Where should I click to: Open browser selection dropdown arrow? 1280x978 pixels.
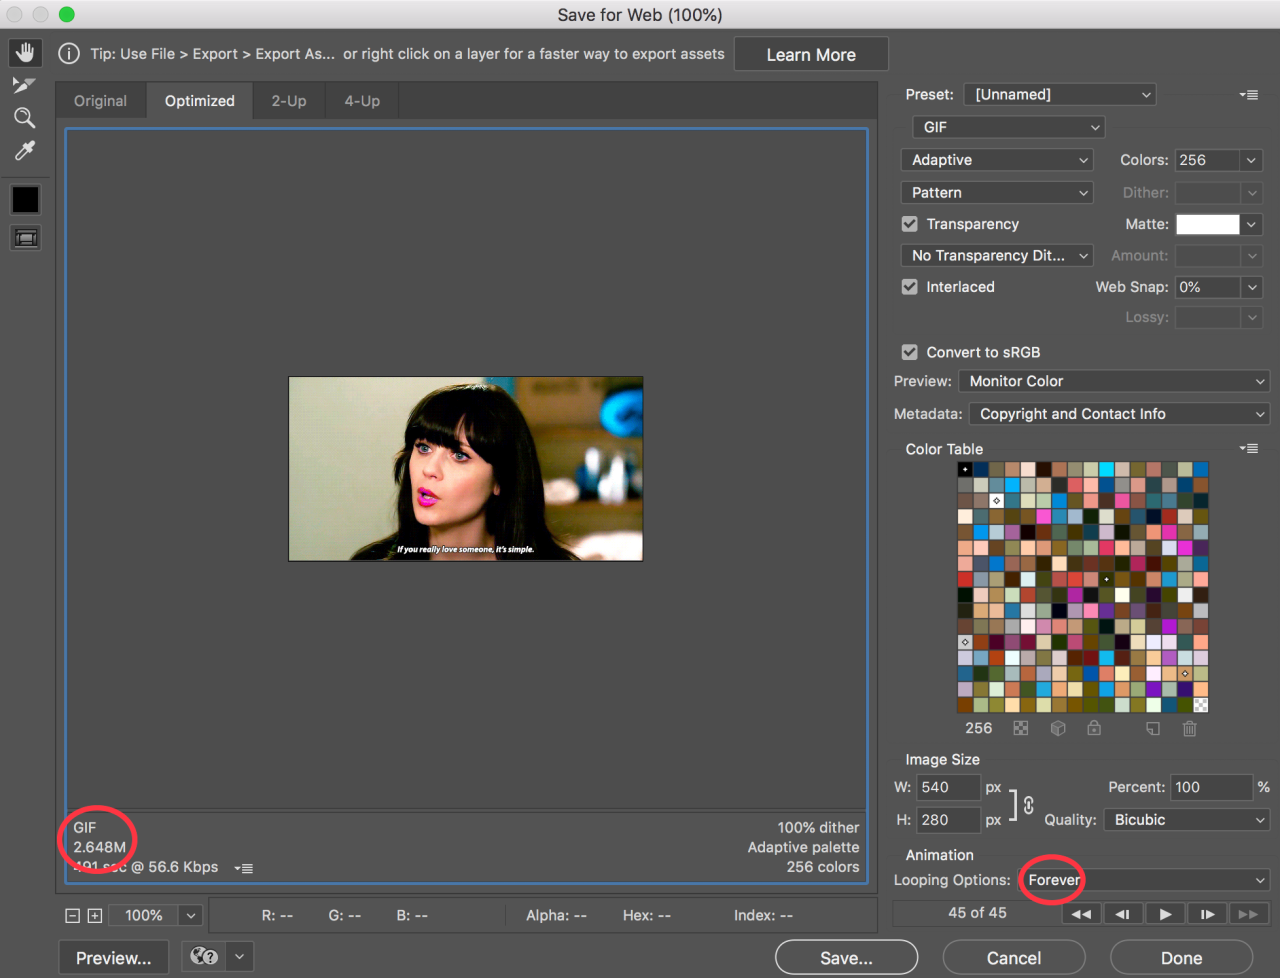[240, 957]
